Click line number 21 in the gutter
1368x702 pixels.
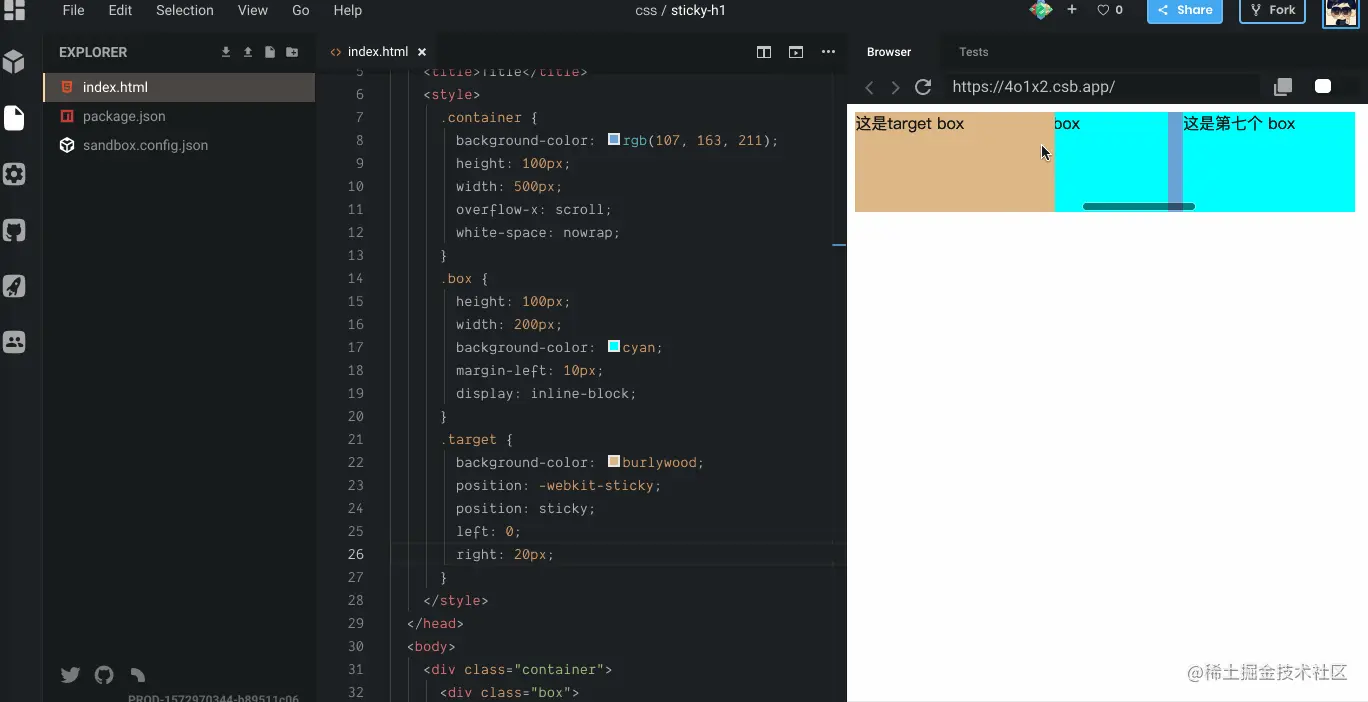355,439
